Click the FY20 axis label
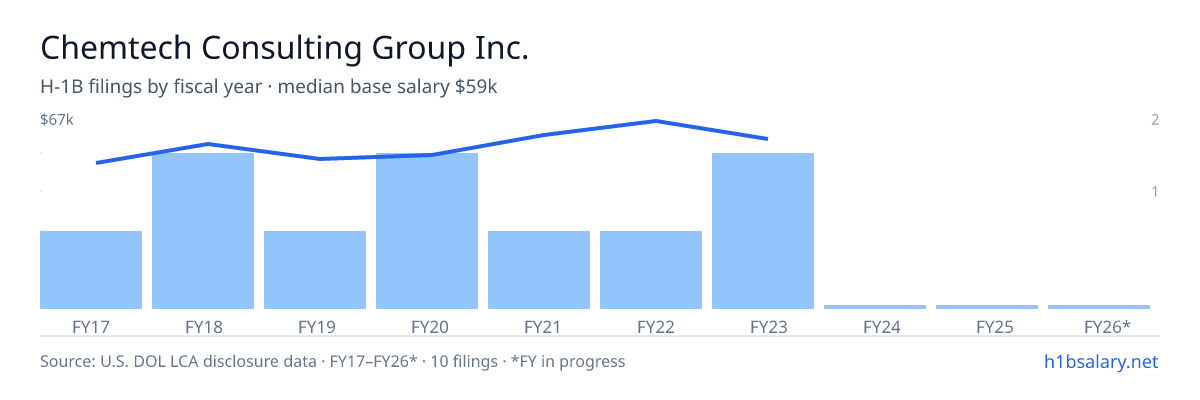 [x=427, y=327]
